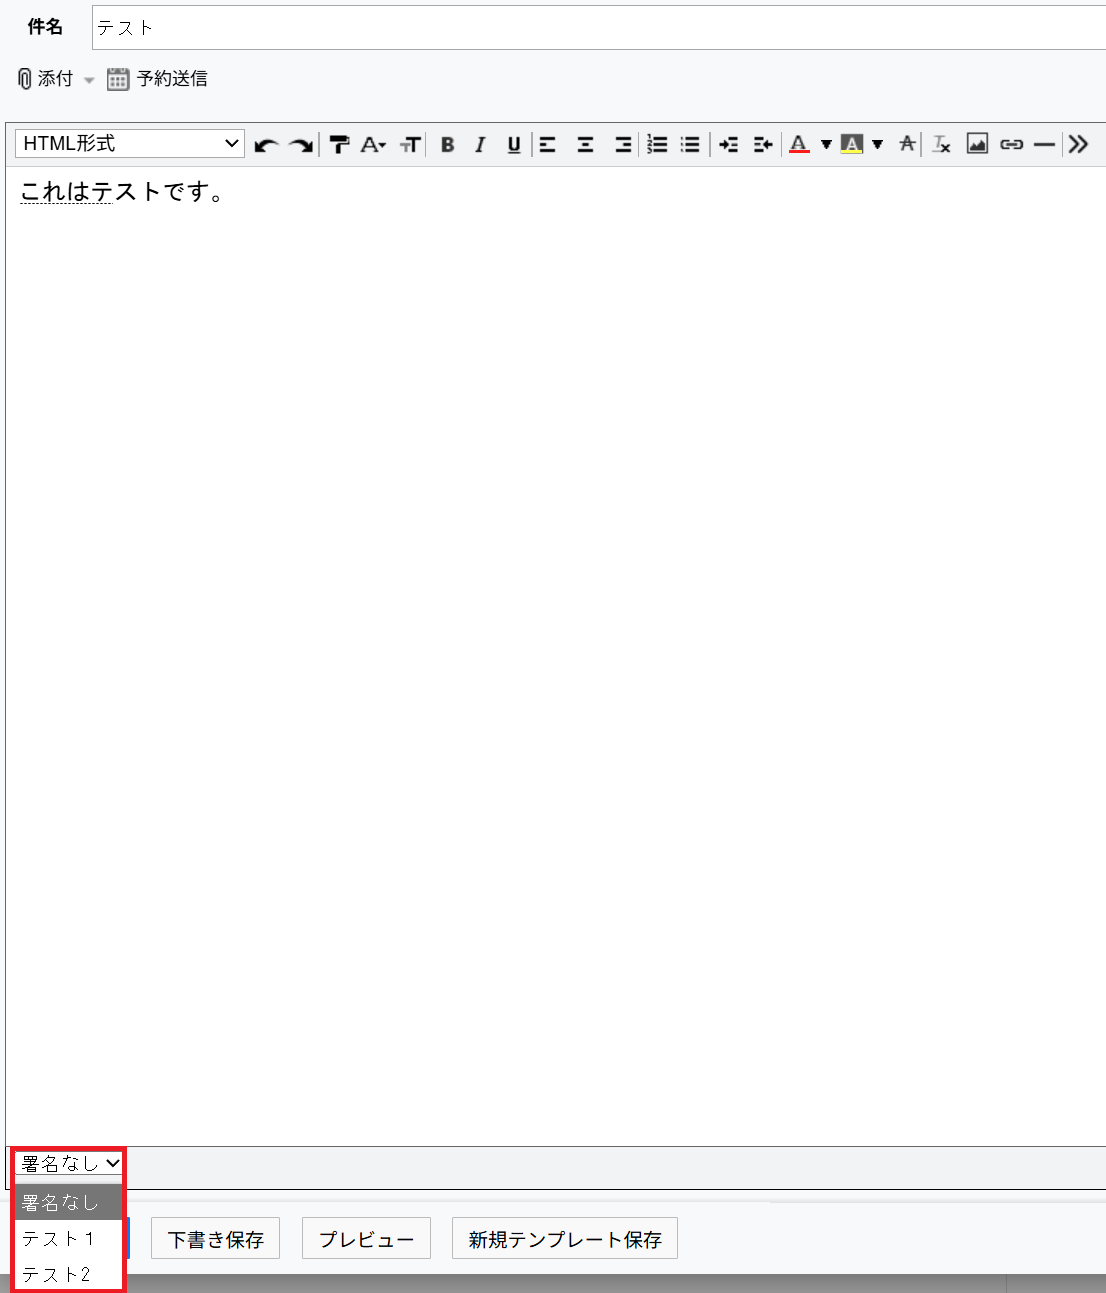
Task: Apply yellow highlight background color
Action: point(851,144)
